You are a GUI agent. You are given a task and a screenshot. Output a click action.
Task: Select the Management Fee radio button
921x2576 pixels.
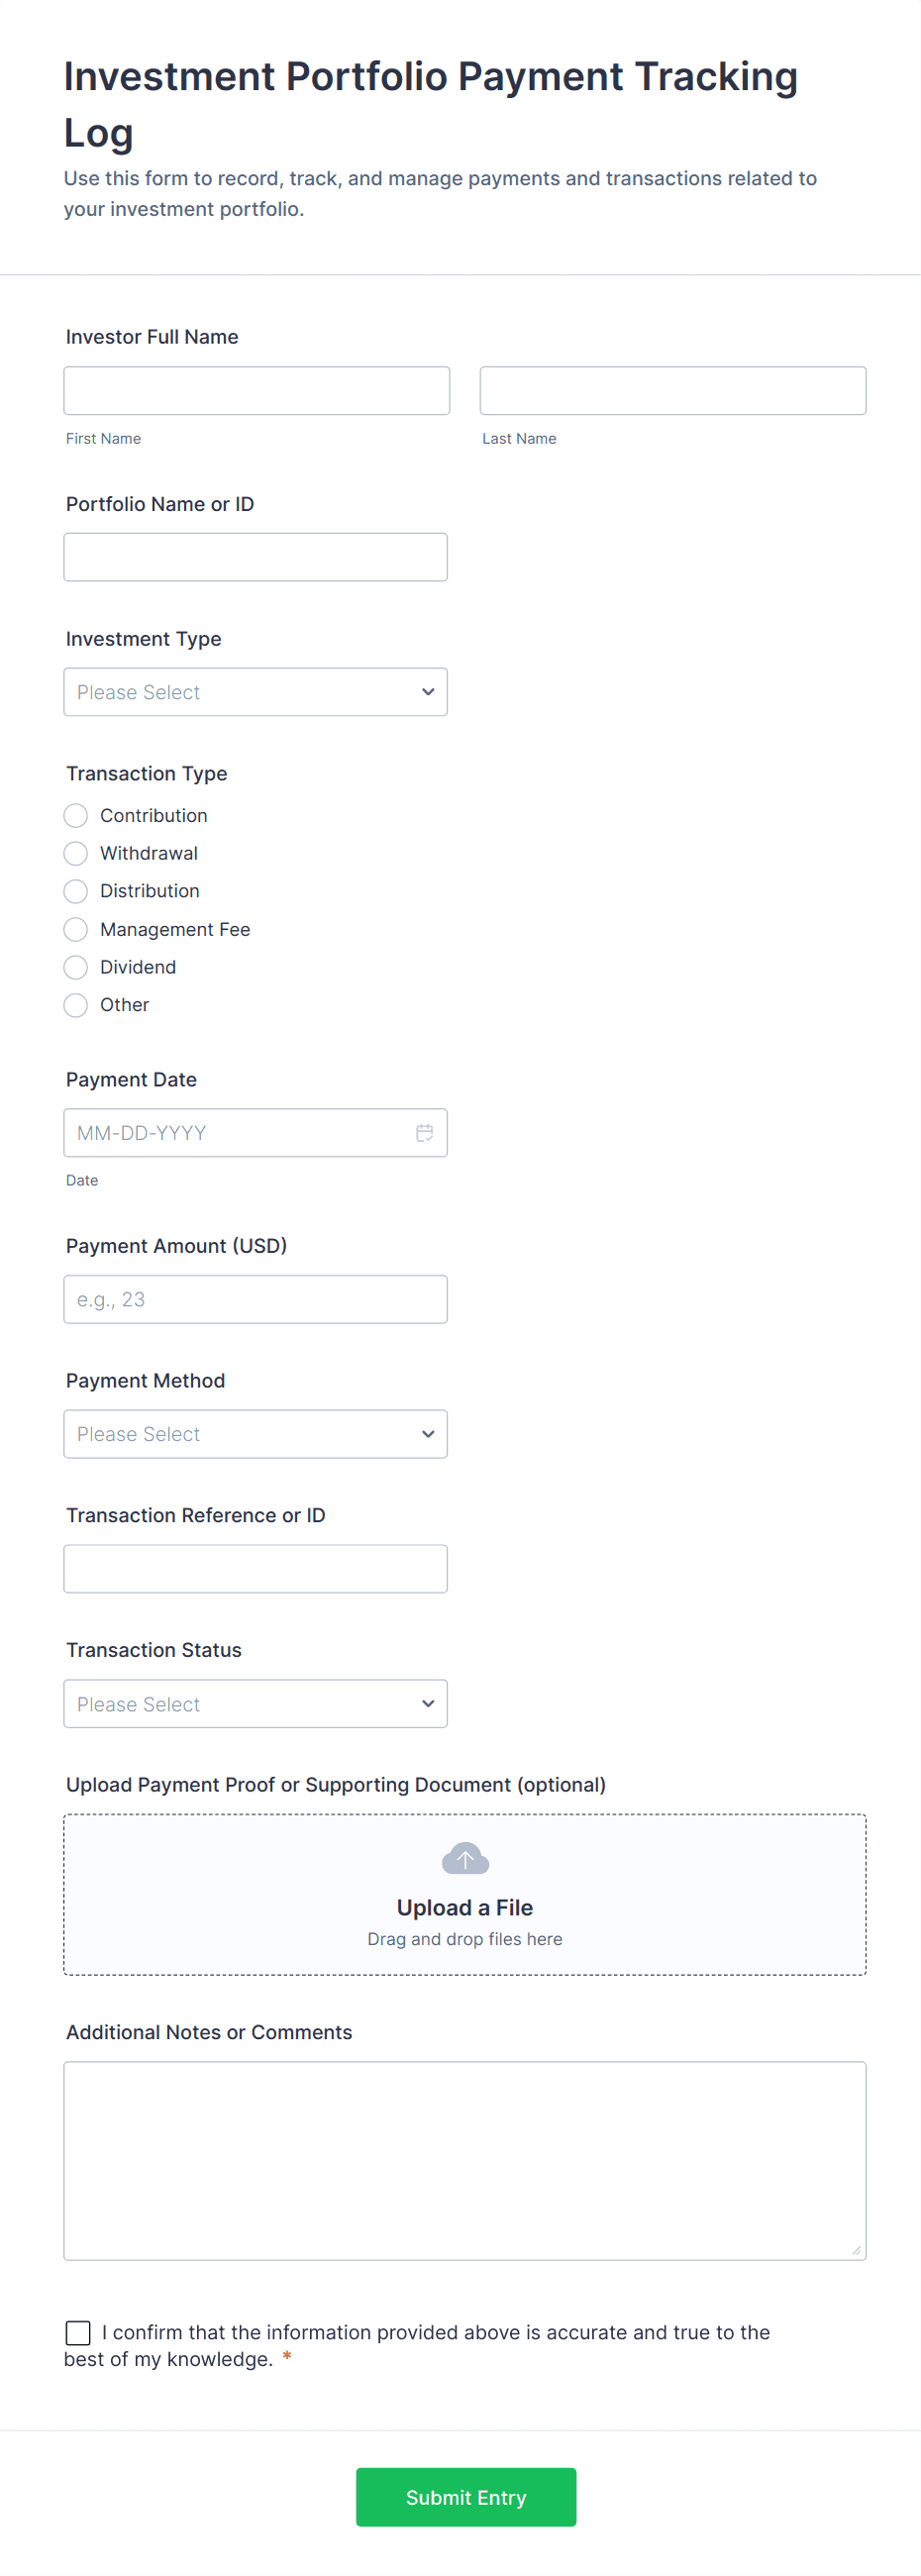point(76,930)
